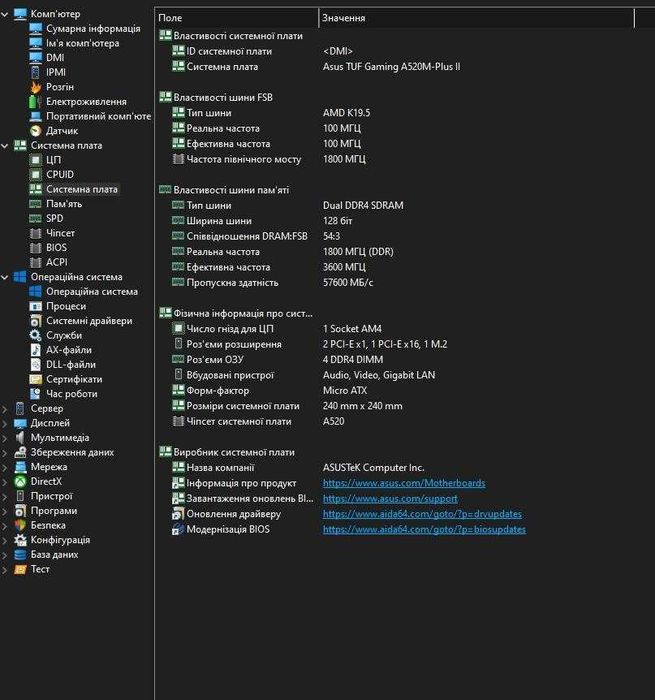Click the Частота північного мосту row
655x700 pixels.
coord(244,159)
